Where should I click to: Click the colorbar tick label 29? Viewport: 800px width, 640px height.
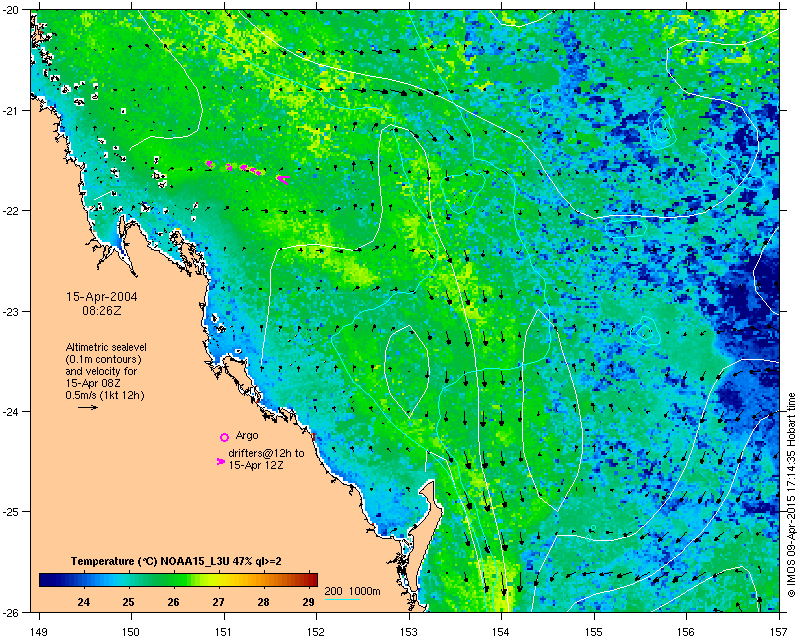(x=308, y=602)
